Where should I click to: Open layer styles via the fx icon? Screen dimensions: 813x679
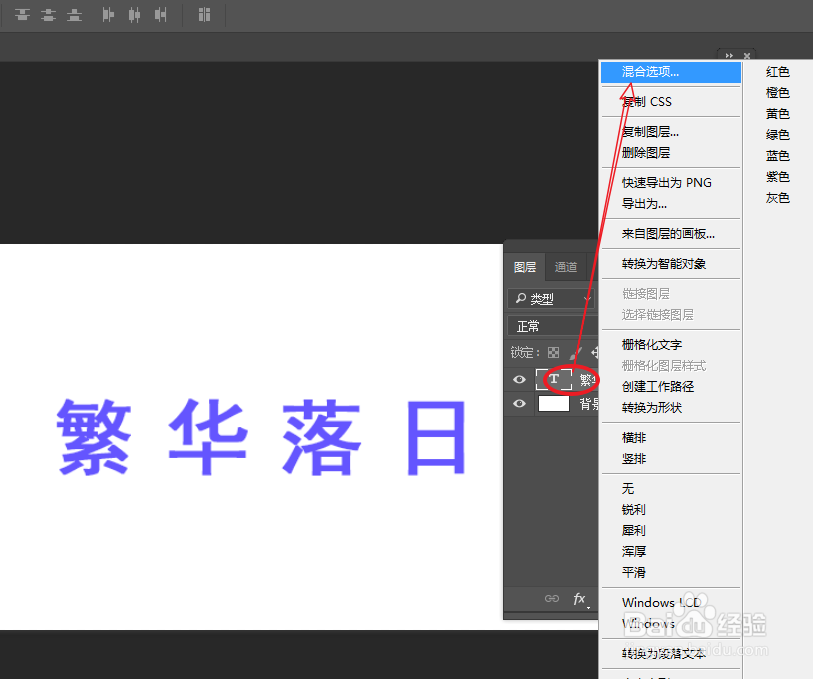(580, 598)
